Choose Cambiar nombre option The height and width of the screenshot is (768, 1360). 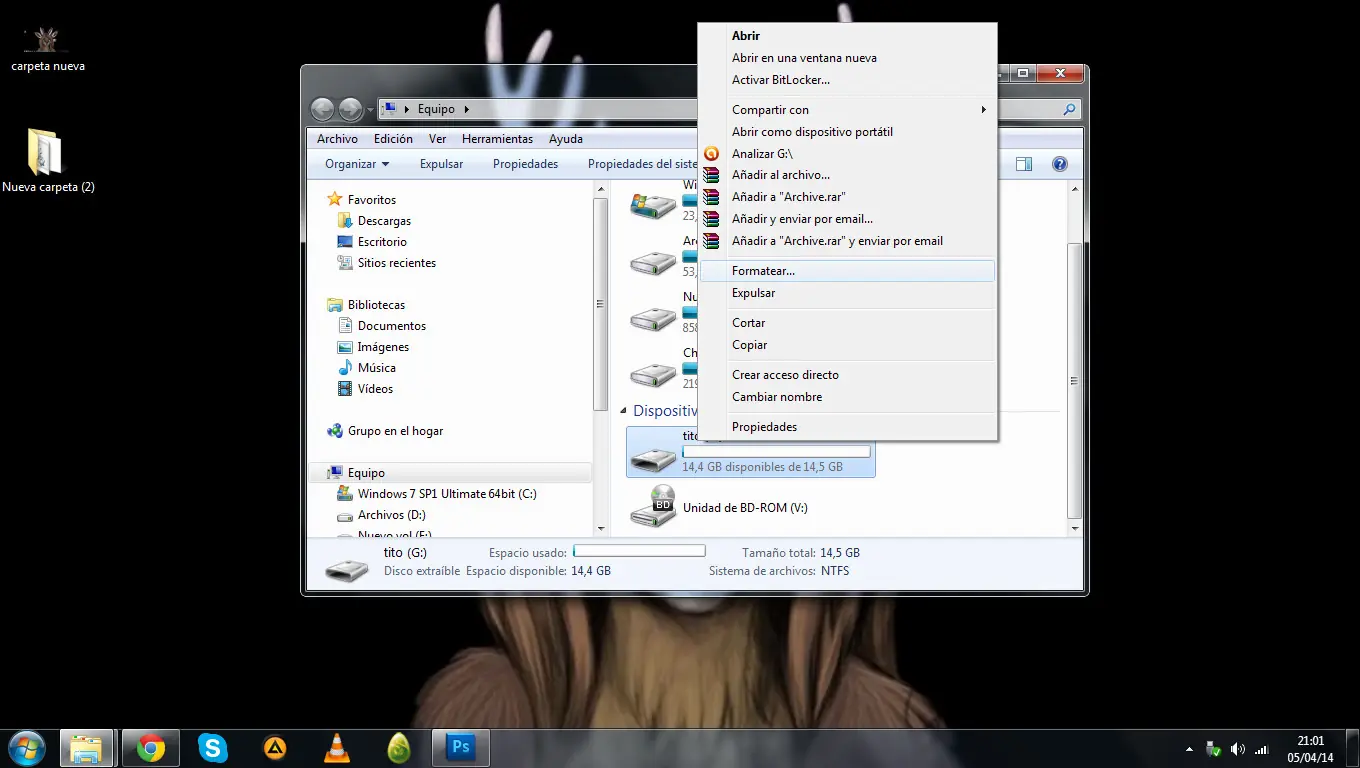[x=847, y=397]
